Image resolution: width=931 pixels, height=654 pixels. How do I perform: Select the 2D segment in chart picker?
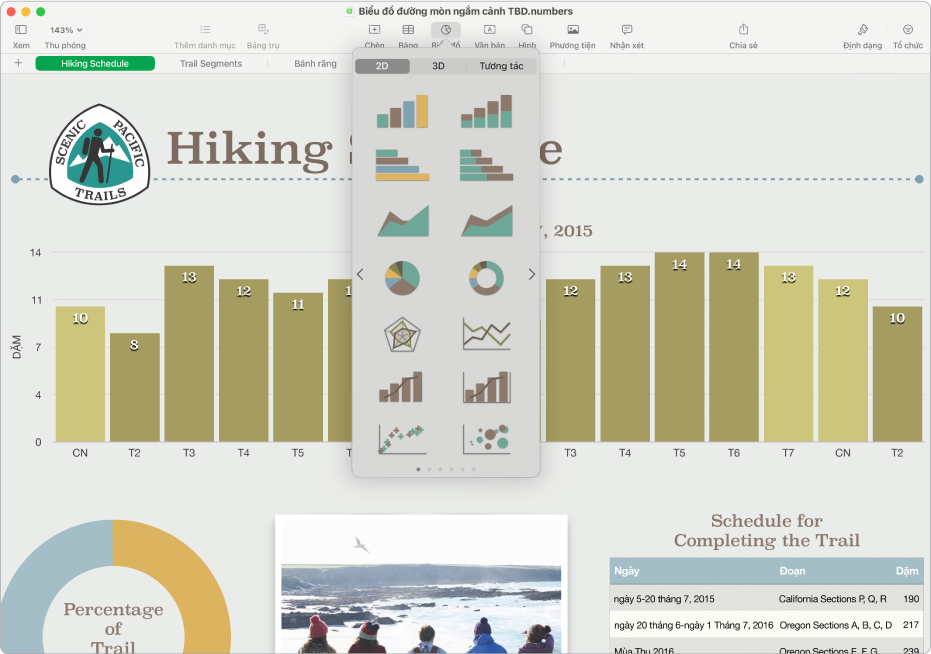[382, 66]
